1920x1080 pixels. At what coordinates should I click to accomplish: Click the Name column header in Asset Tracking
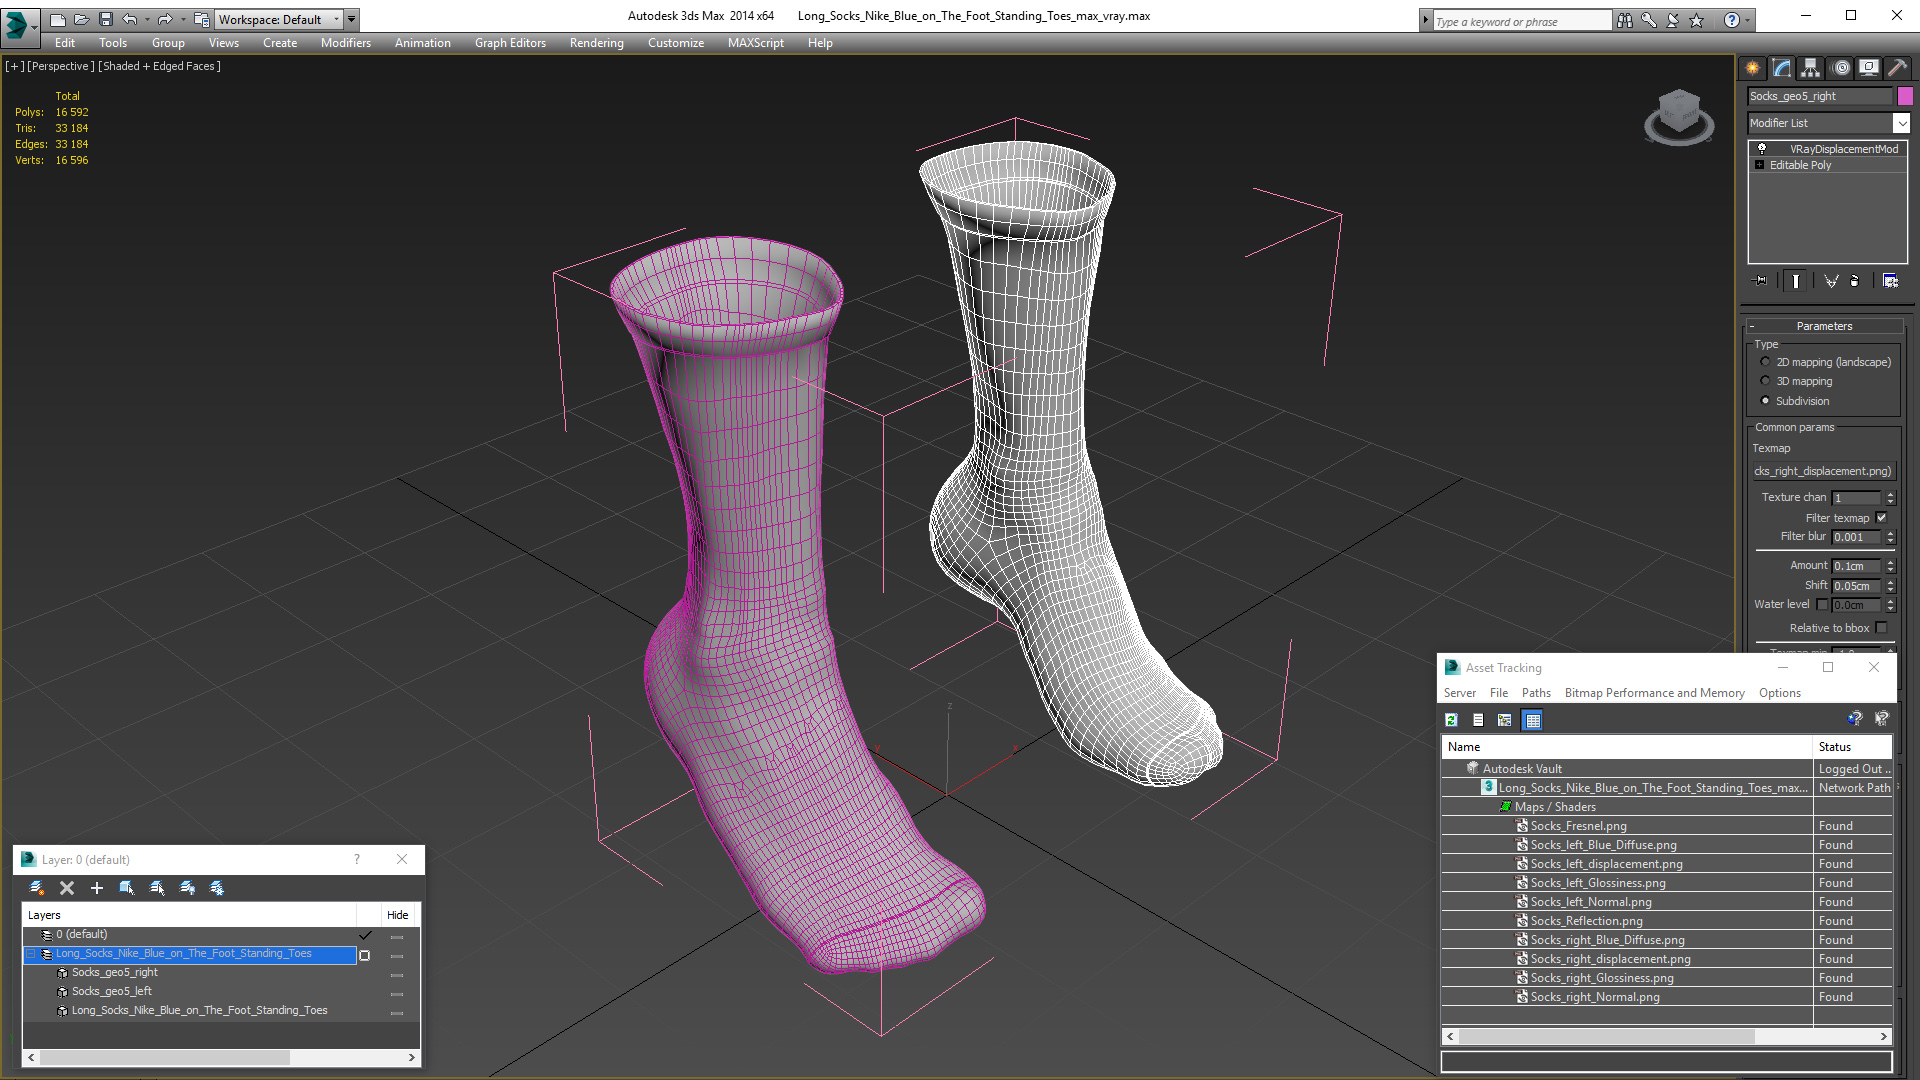coord(1627,747)
